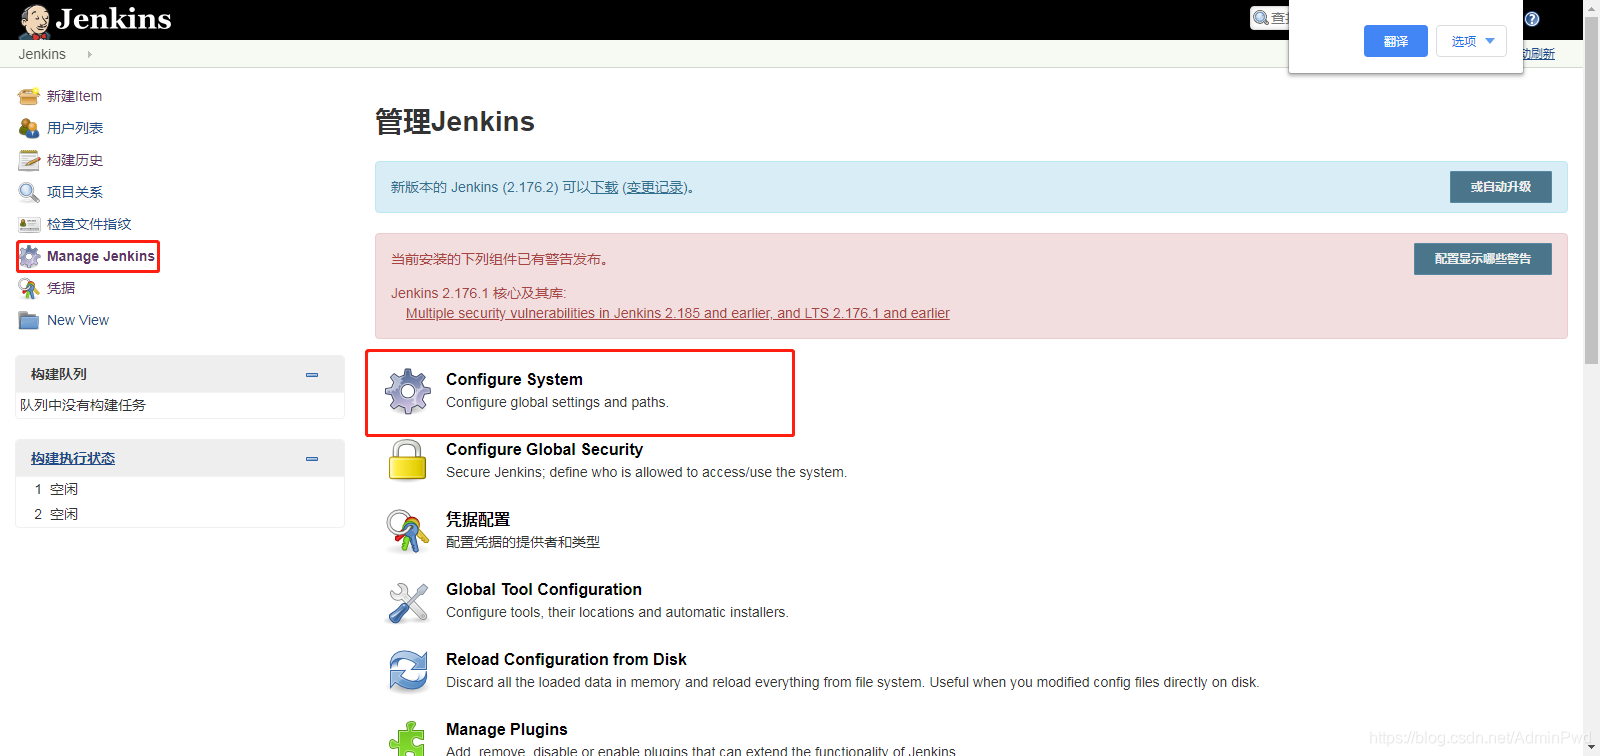The image size is (1600, 756).
Task: Click the 凭据配置 keys icon
Action: (408, 531)
